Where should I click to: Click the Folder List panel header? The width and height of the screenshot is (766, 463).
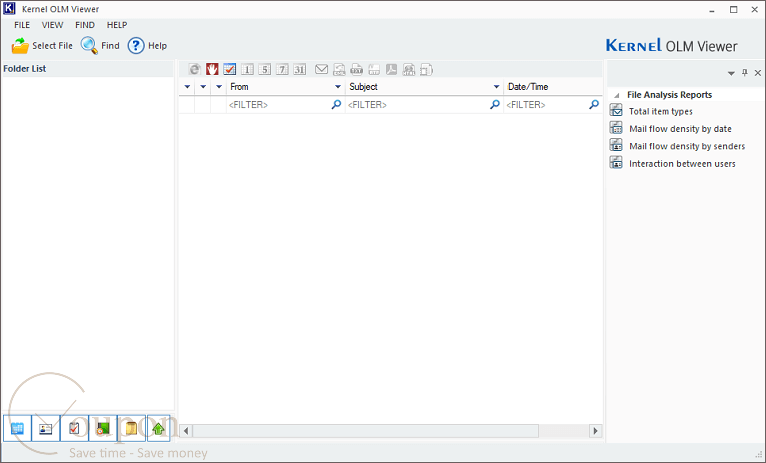coord(87,69)
